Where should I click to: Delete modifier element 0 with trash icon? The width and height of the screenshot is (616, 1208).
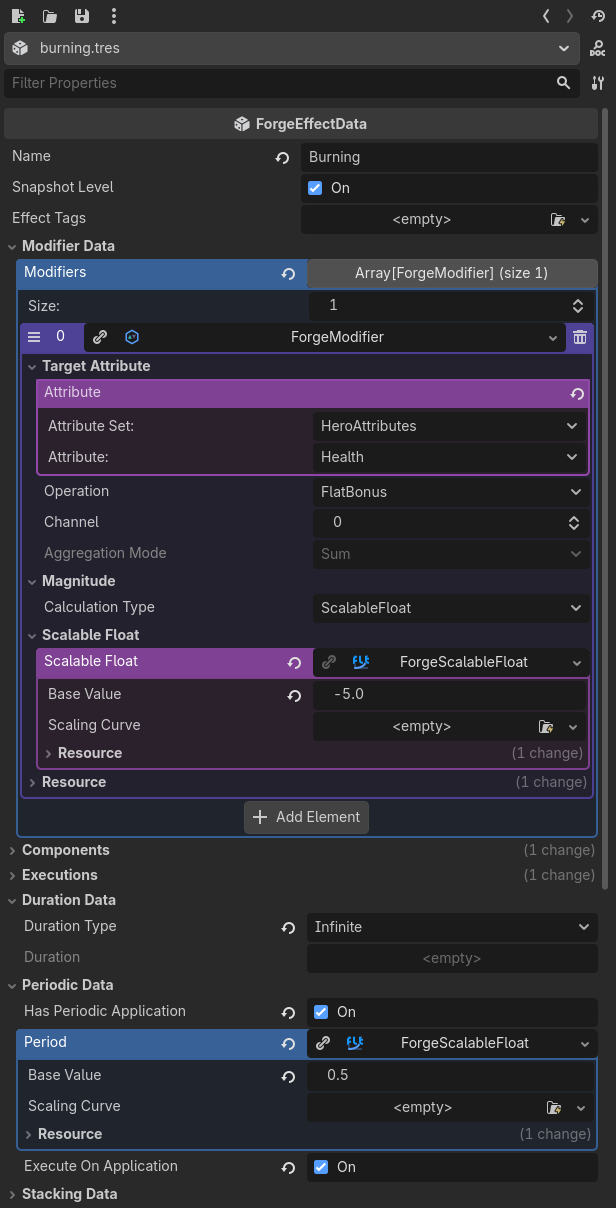tap(580, 338)
